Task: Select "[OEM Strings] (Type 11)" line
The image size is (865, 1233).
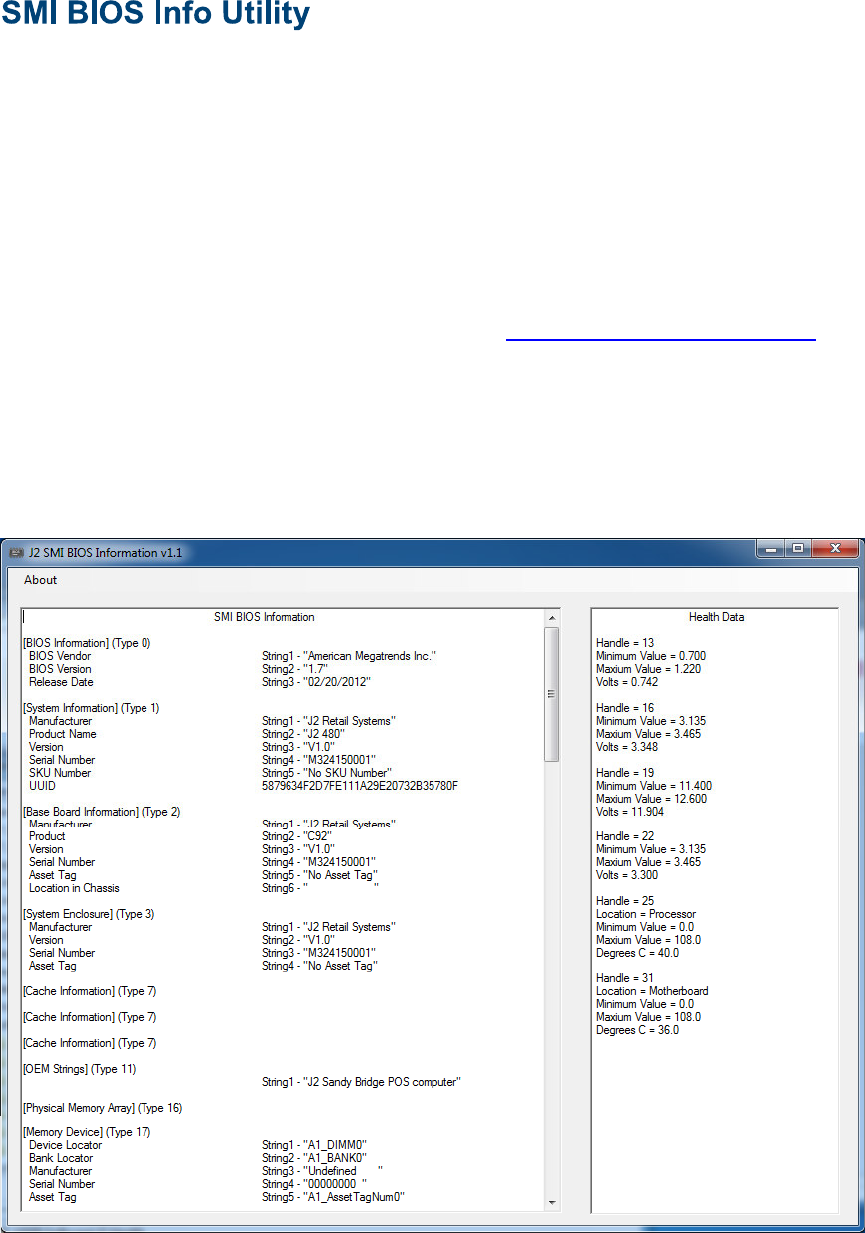Action: coord(79,1069)
